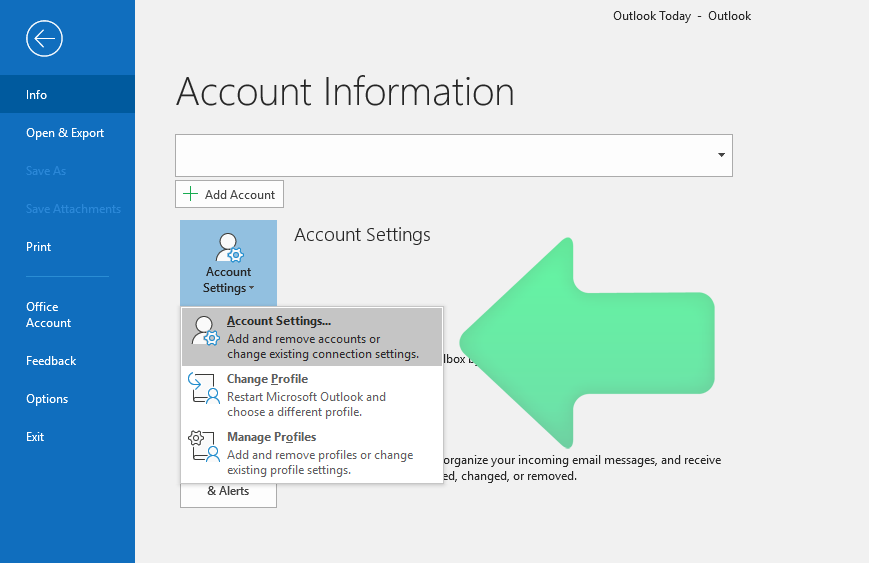The width and height of the screenshot is (869, 563).
Task: Click the small arrow next to Settings label
Action: coord(252,288)
